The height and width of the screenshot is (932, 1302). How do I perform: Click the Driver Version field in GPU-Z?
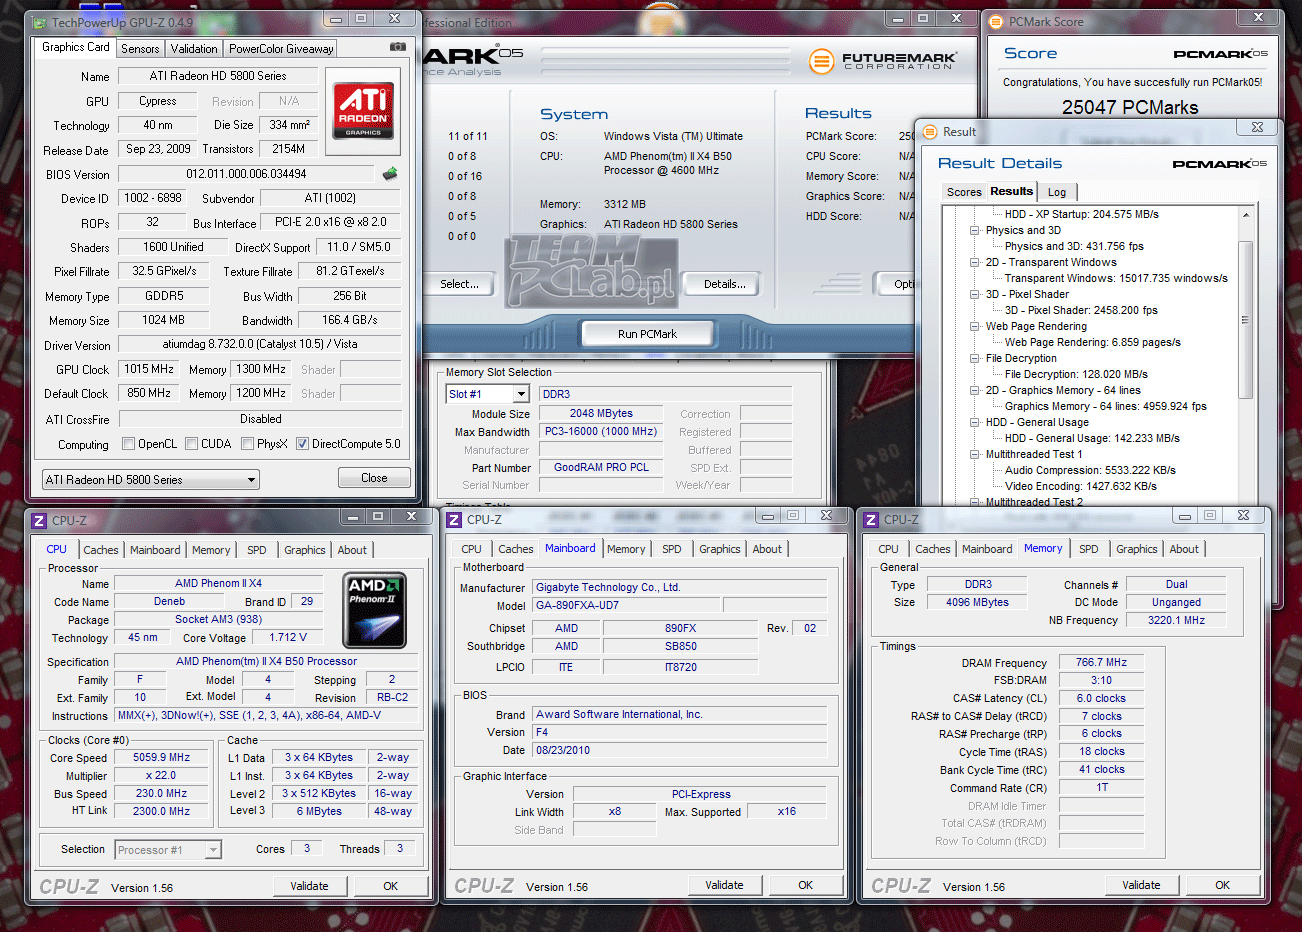pos(260,344)
